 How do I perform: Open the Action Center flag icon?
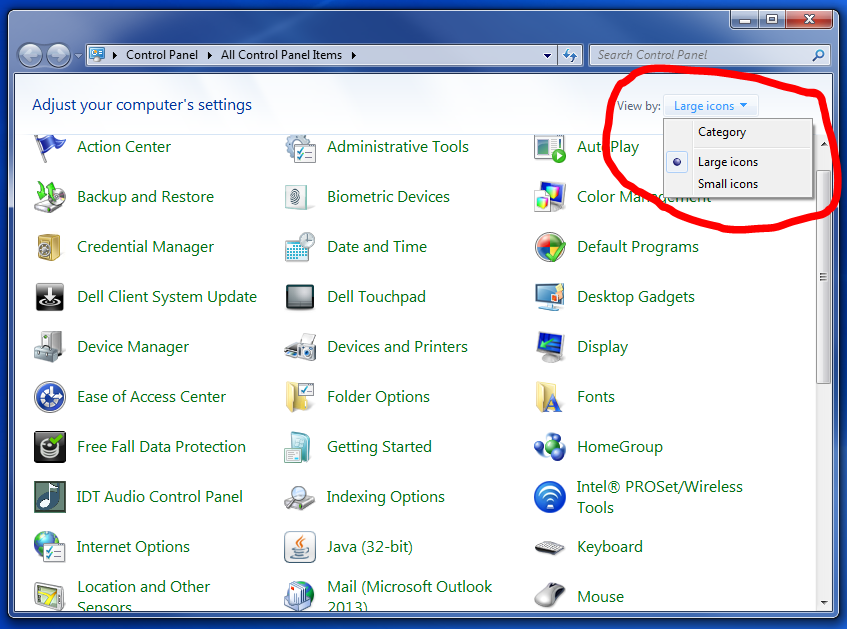[50, 148]
